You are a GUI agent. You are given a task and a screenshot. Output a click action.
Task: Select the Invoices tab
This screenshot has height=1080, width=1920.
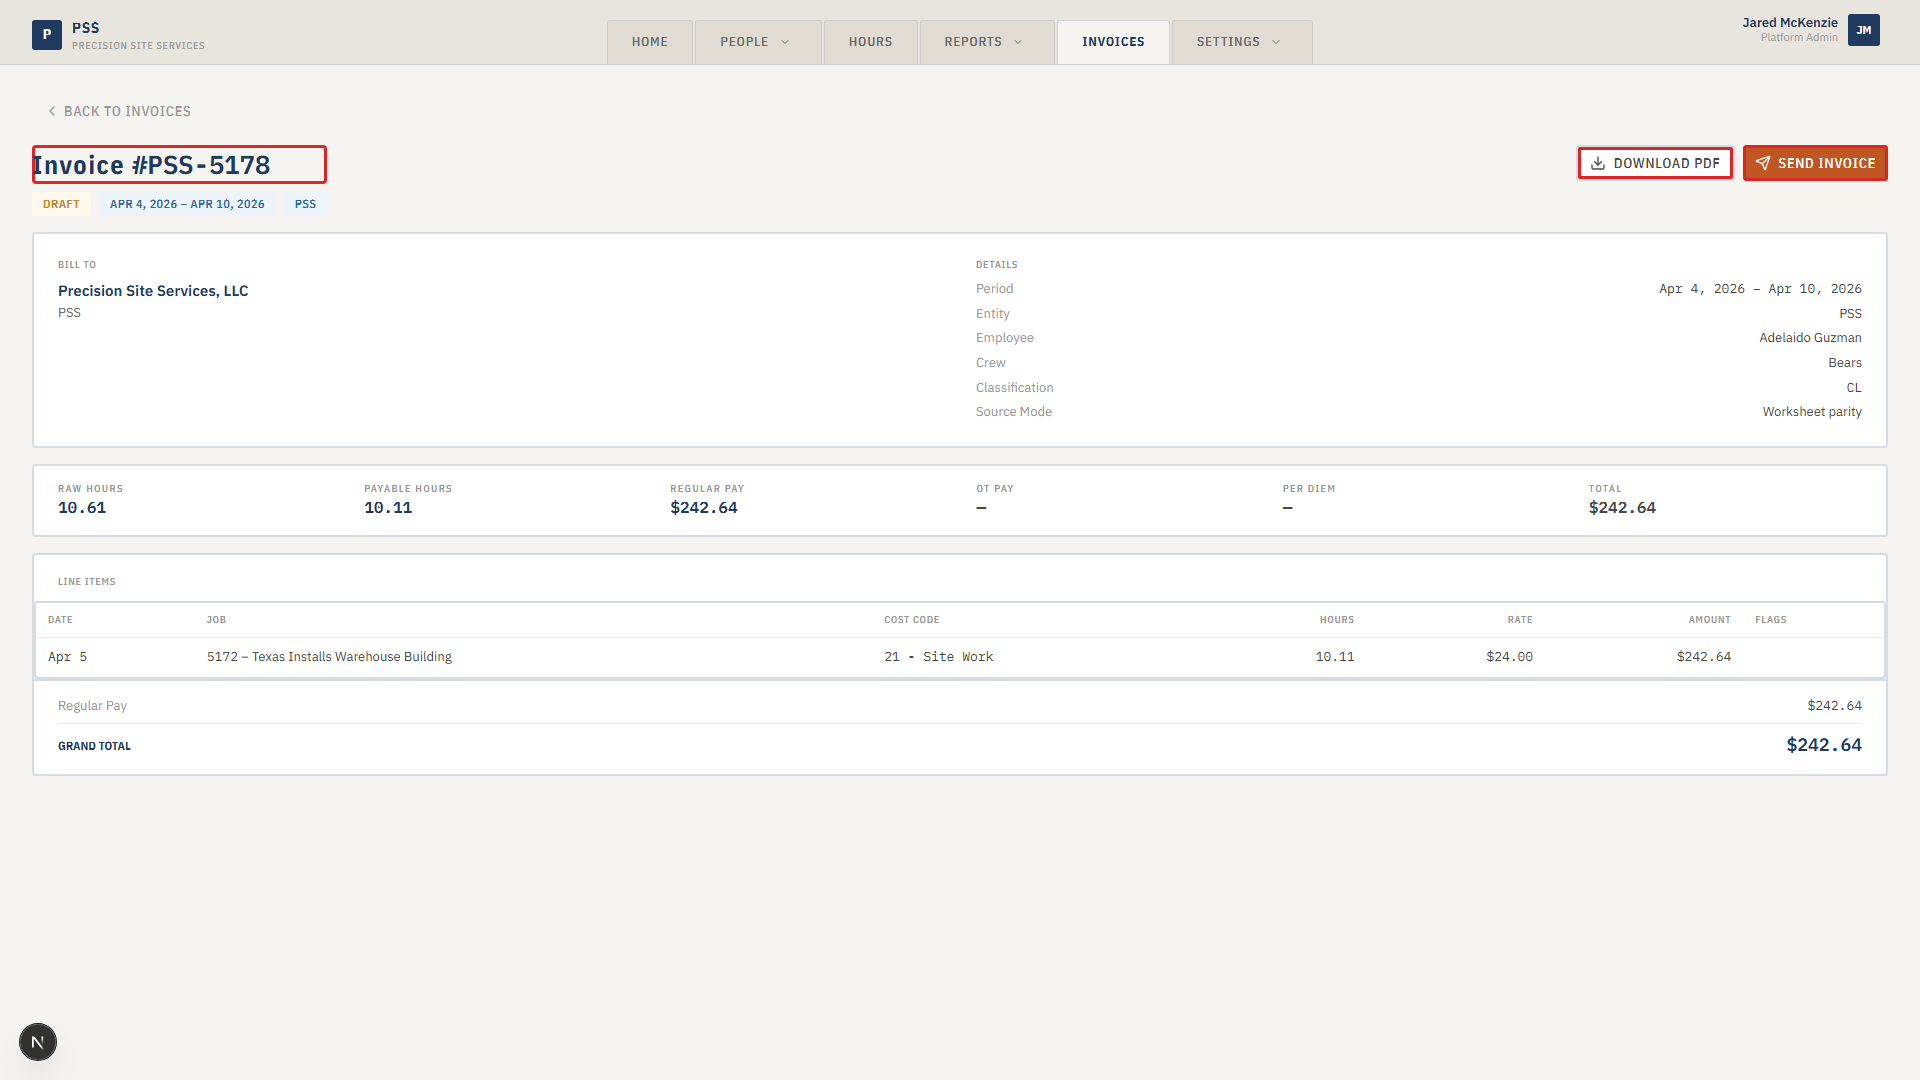point(1113,42)
